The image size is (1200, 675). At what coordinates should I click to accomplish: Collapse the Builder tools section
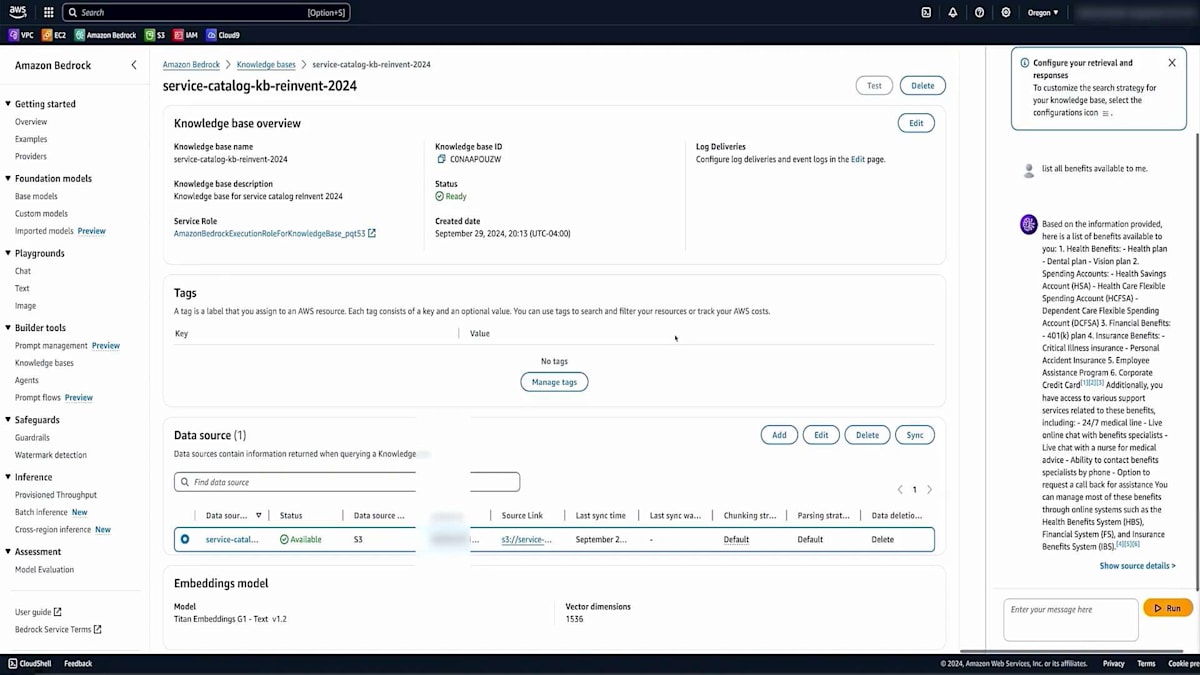click(x=8, y=328)
